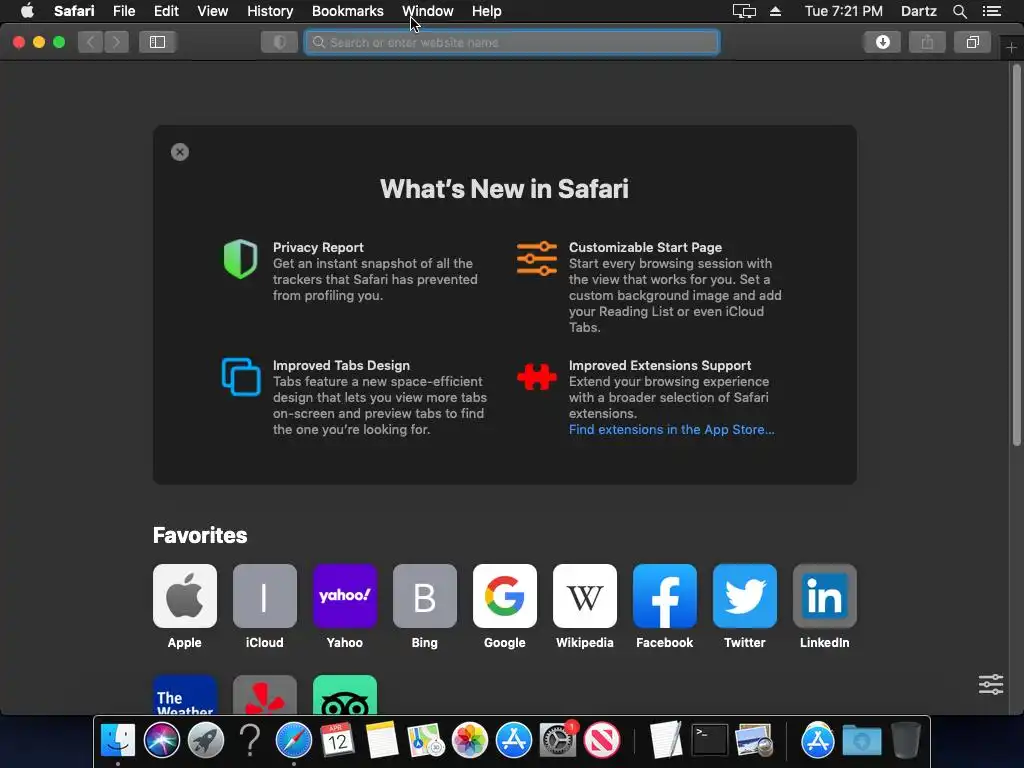
Task: Click the Improved Tabs Design heading
Action: 341,366
